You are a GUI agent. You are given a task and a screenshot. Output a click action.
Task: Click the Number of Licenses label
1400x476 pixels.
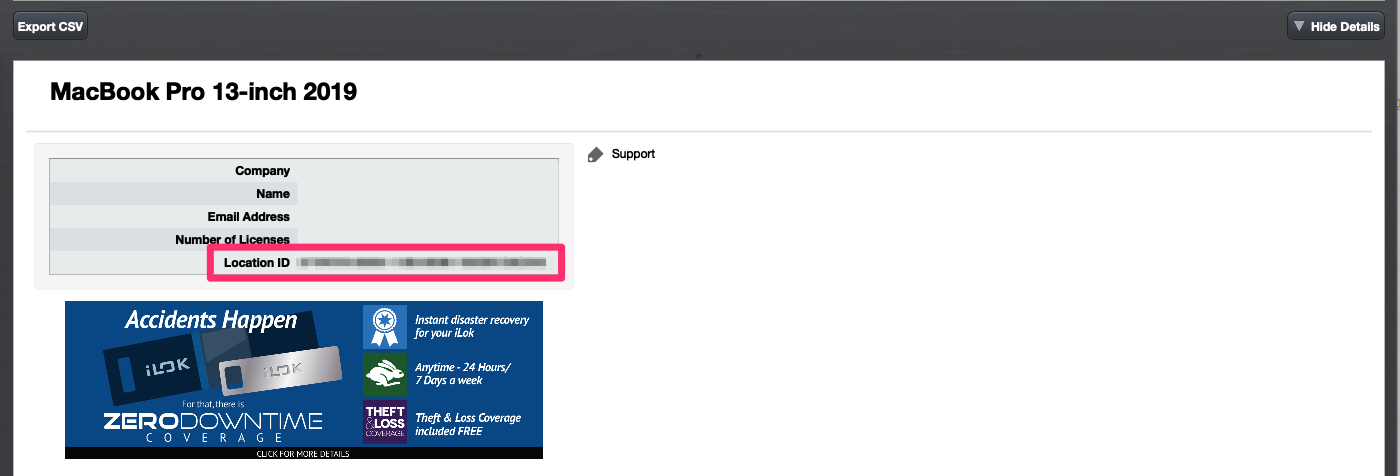click(x=232, y=240)
